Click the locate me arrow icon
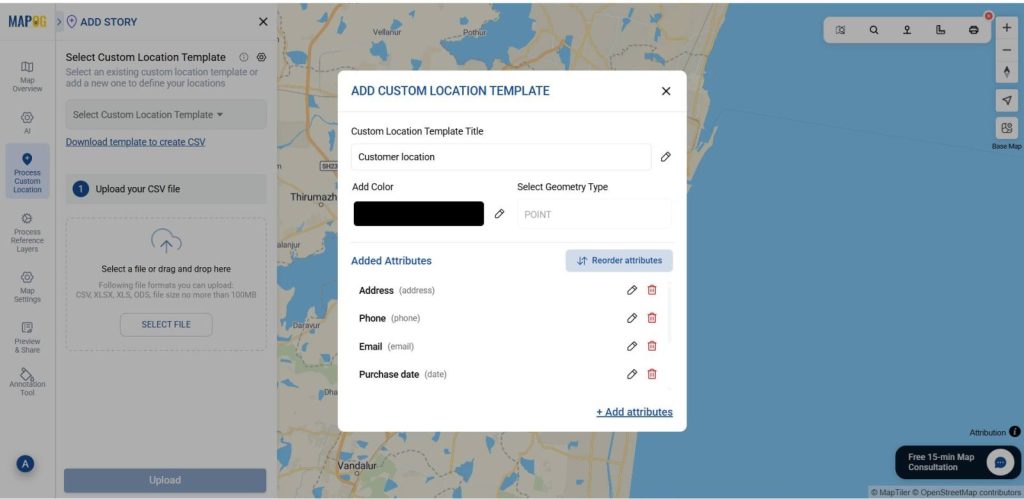Image resolution: width=1024 pixels, height=499 pixels. pos(1006,101)
